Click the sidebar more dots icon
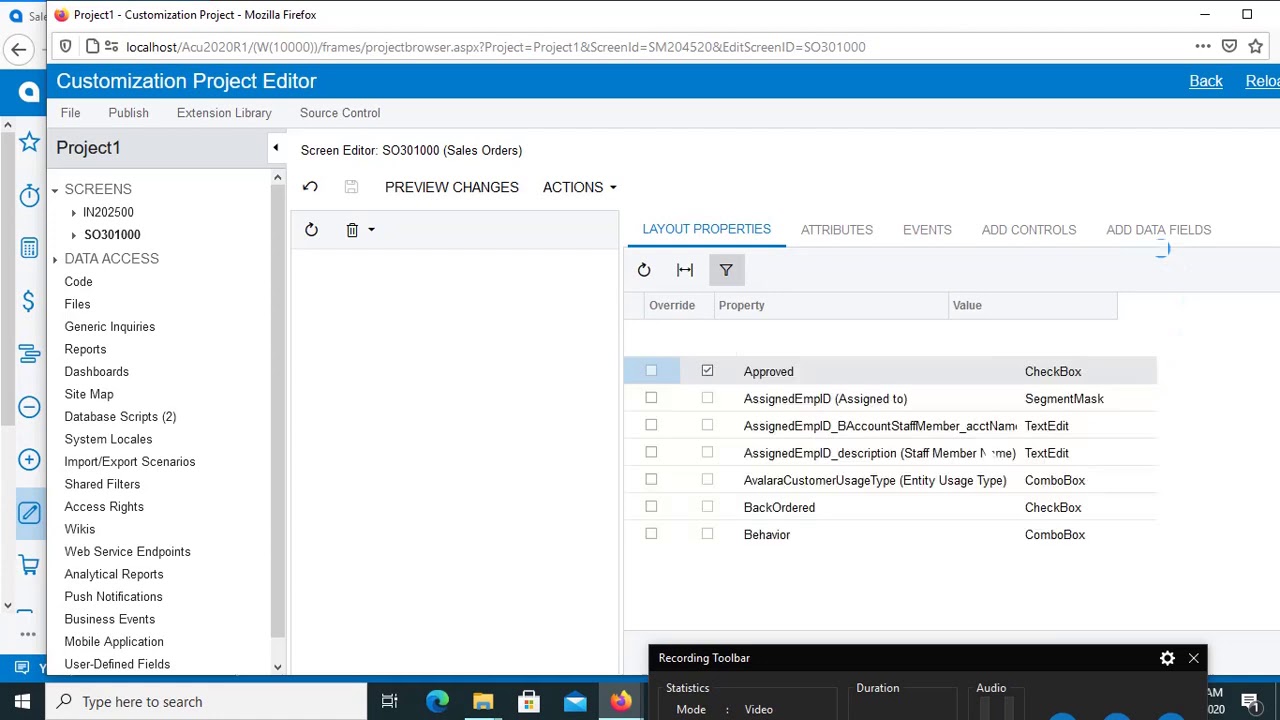The width and height of the screenshot is (1280, 720). (28, 634)
